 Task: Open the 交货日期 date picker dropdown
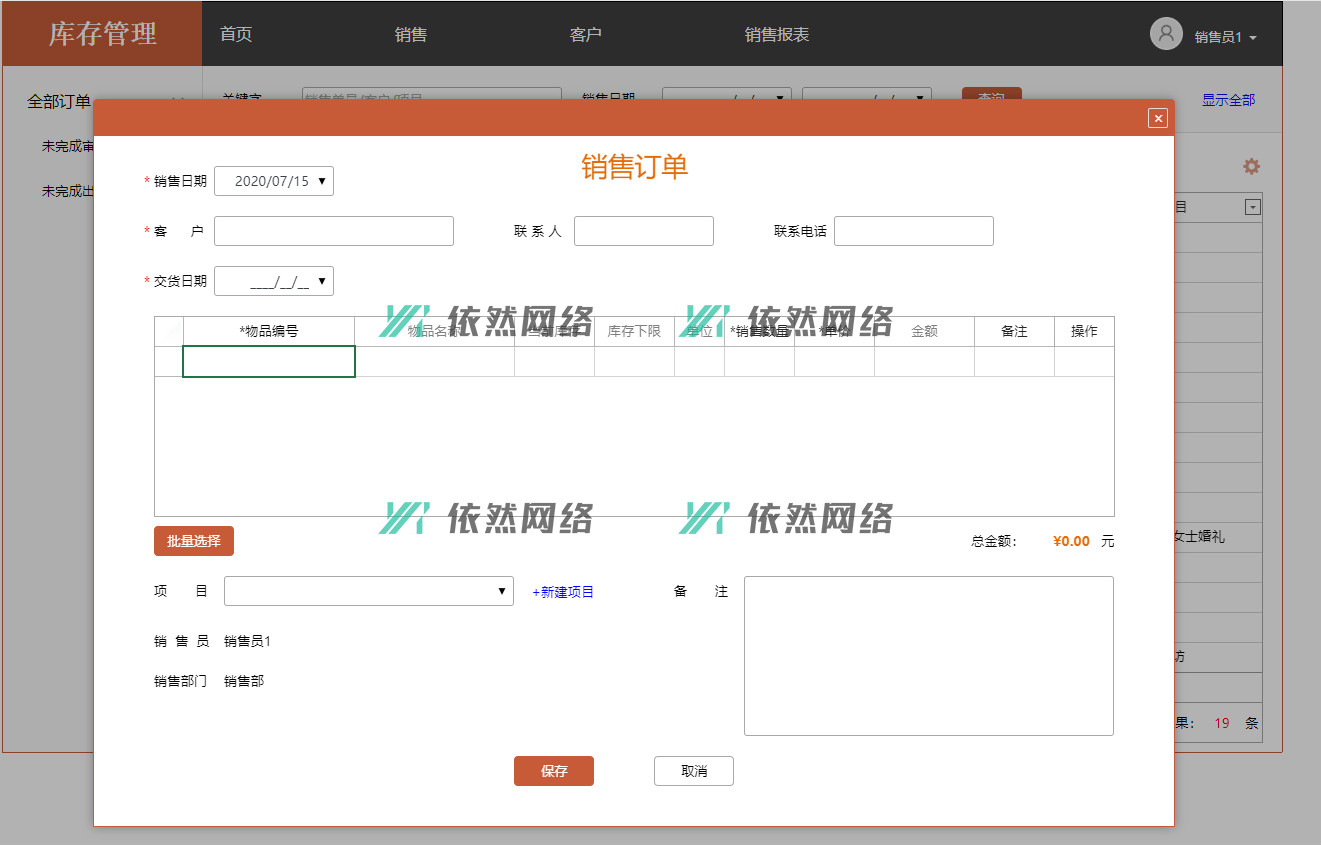(x=321, y=281)
